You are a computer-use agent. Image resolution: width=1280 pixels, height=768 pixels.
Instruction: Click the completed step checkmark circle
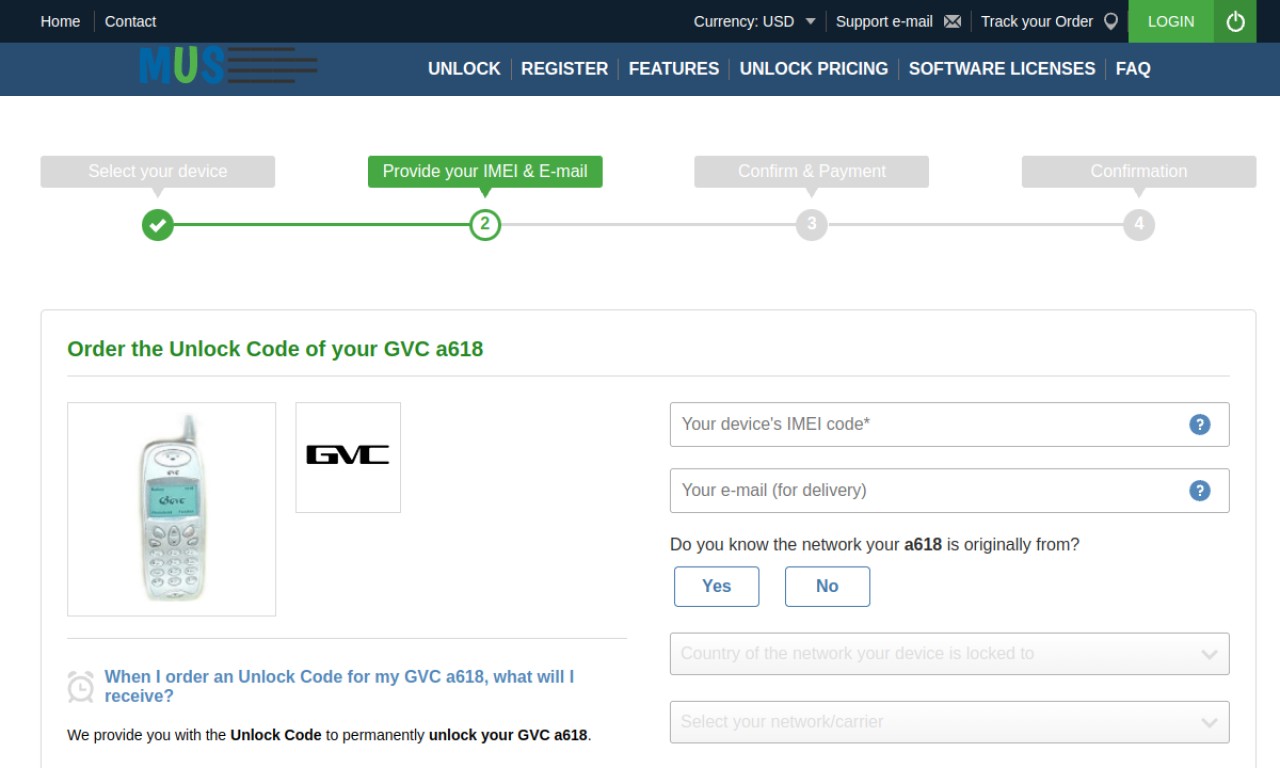[x=157, y=224]
